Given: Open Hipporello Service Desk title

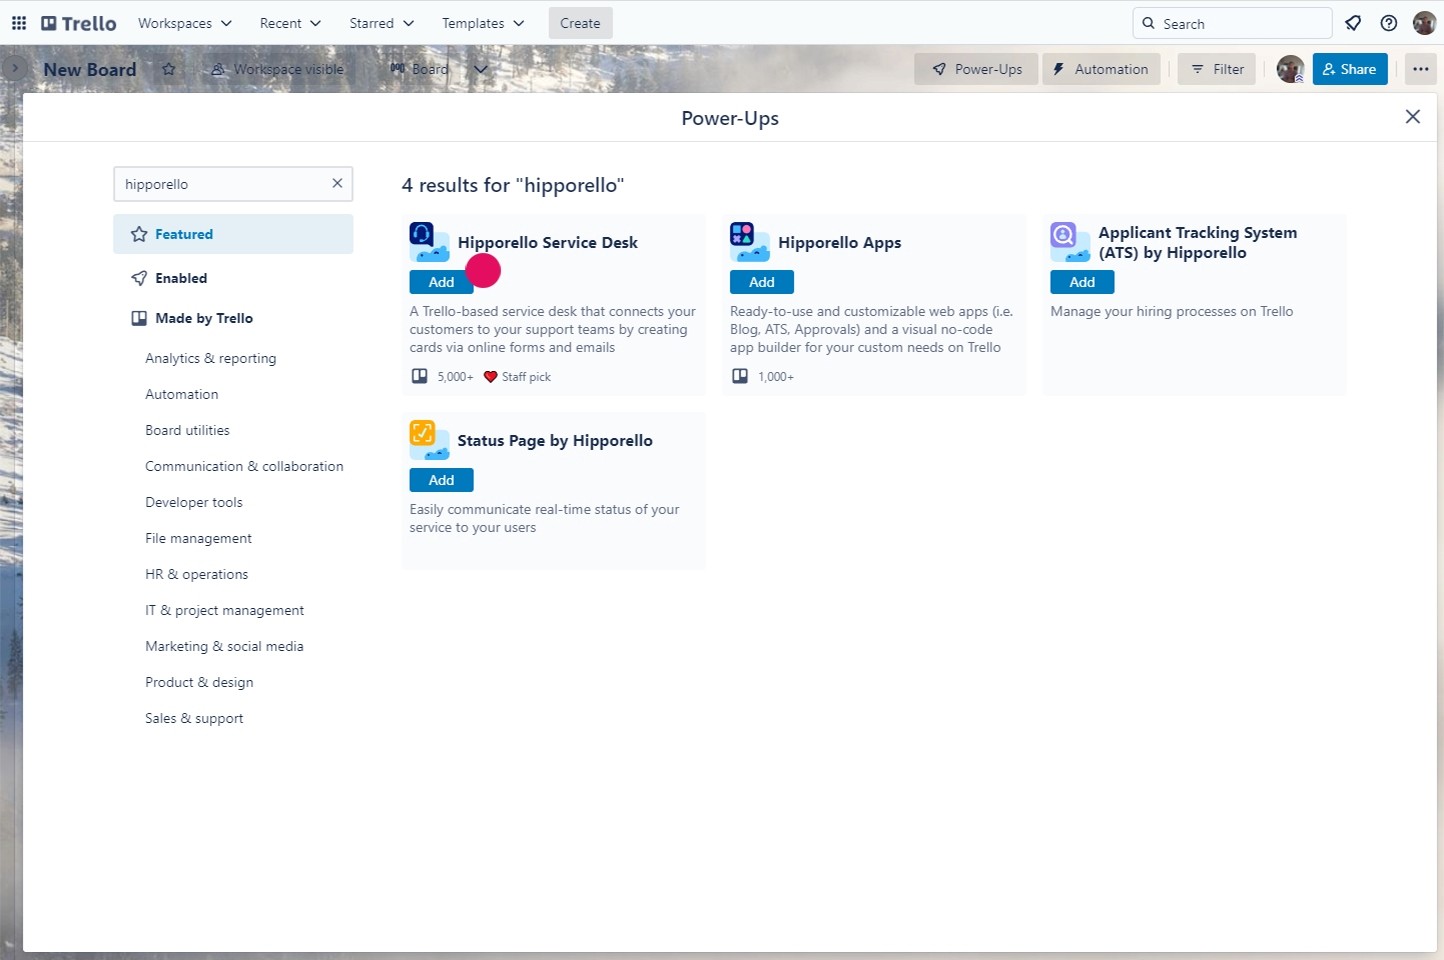Looking at the screenshot, I should click(547, 242).
